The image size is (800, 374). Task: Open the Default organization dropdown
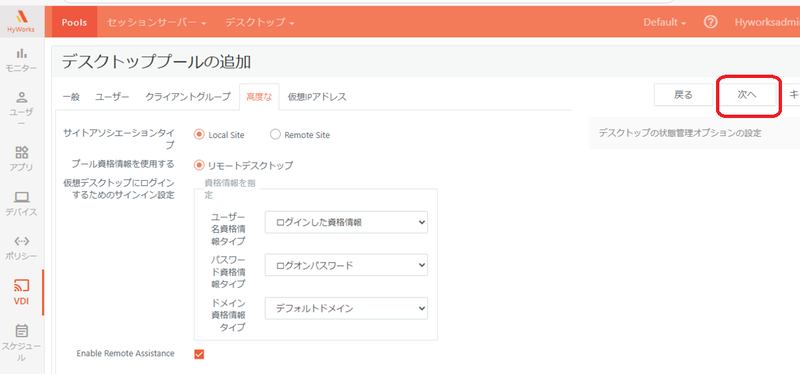[664, 22]
